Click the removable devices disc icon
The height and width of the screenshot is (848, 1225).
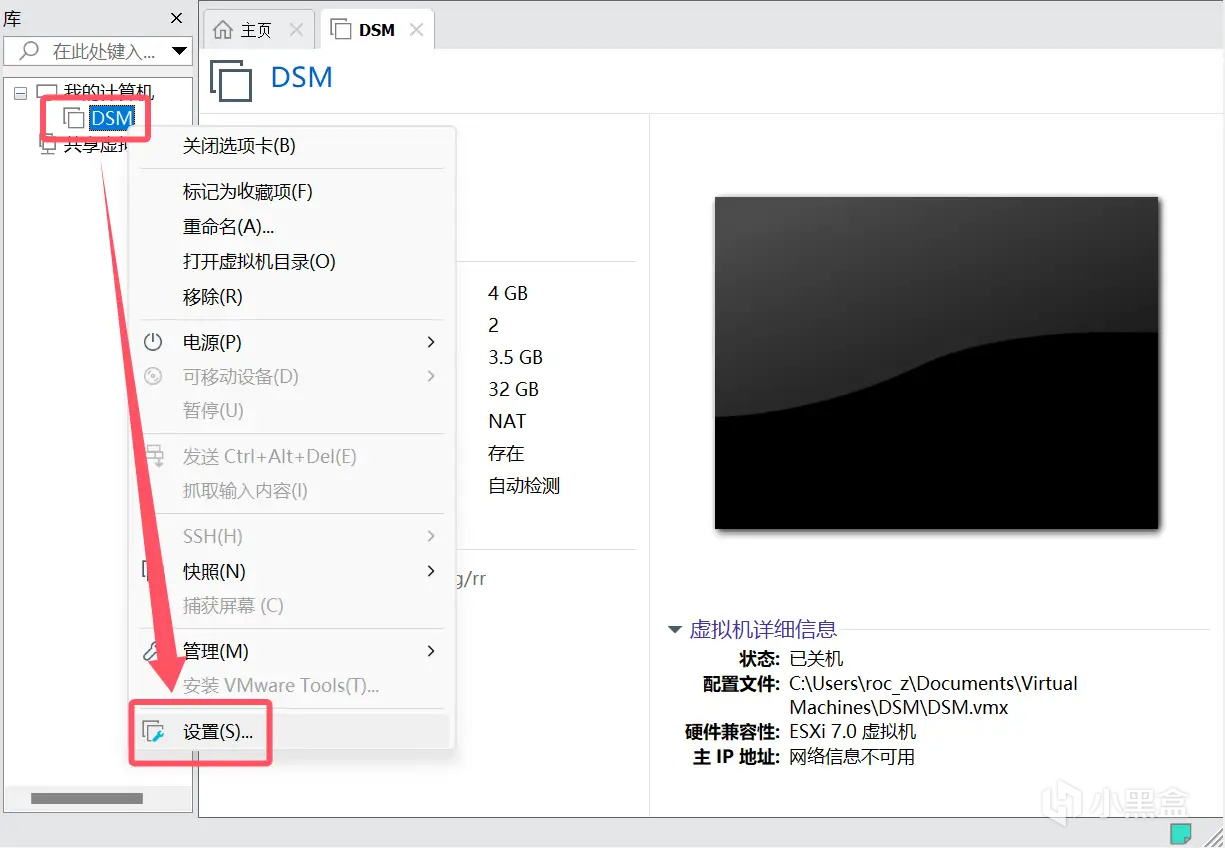coord(153,376)
